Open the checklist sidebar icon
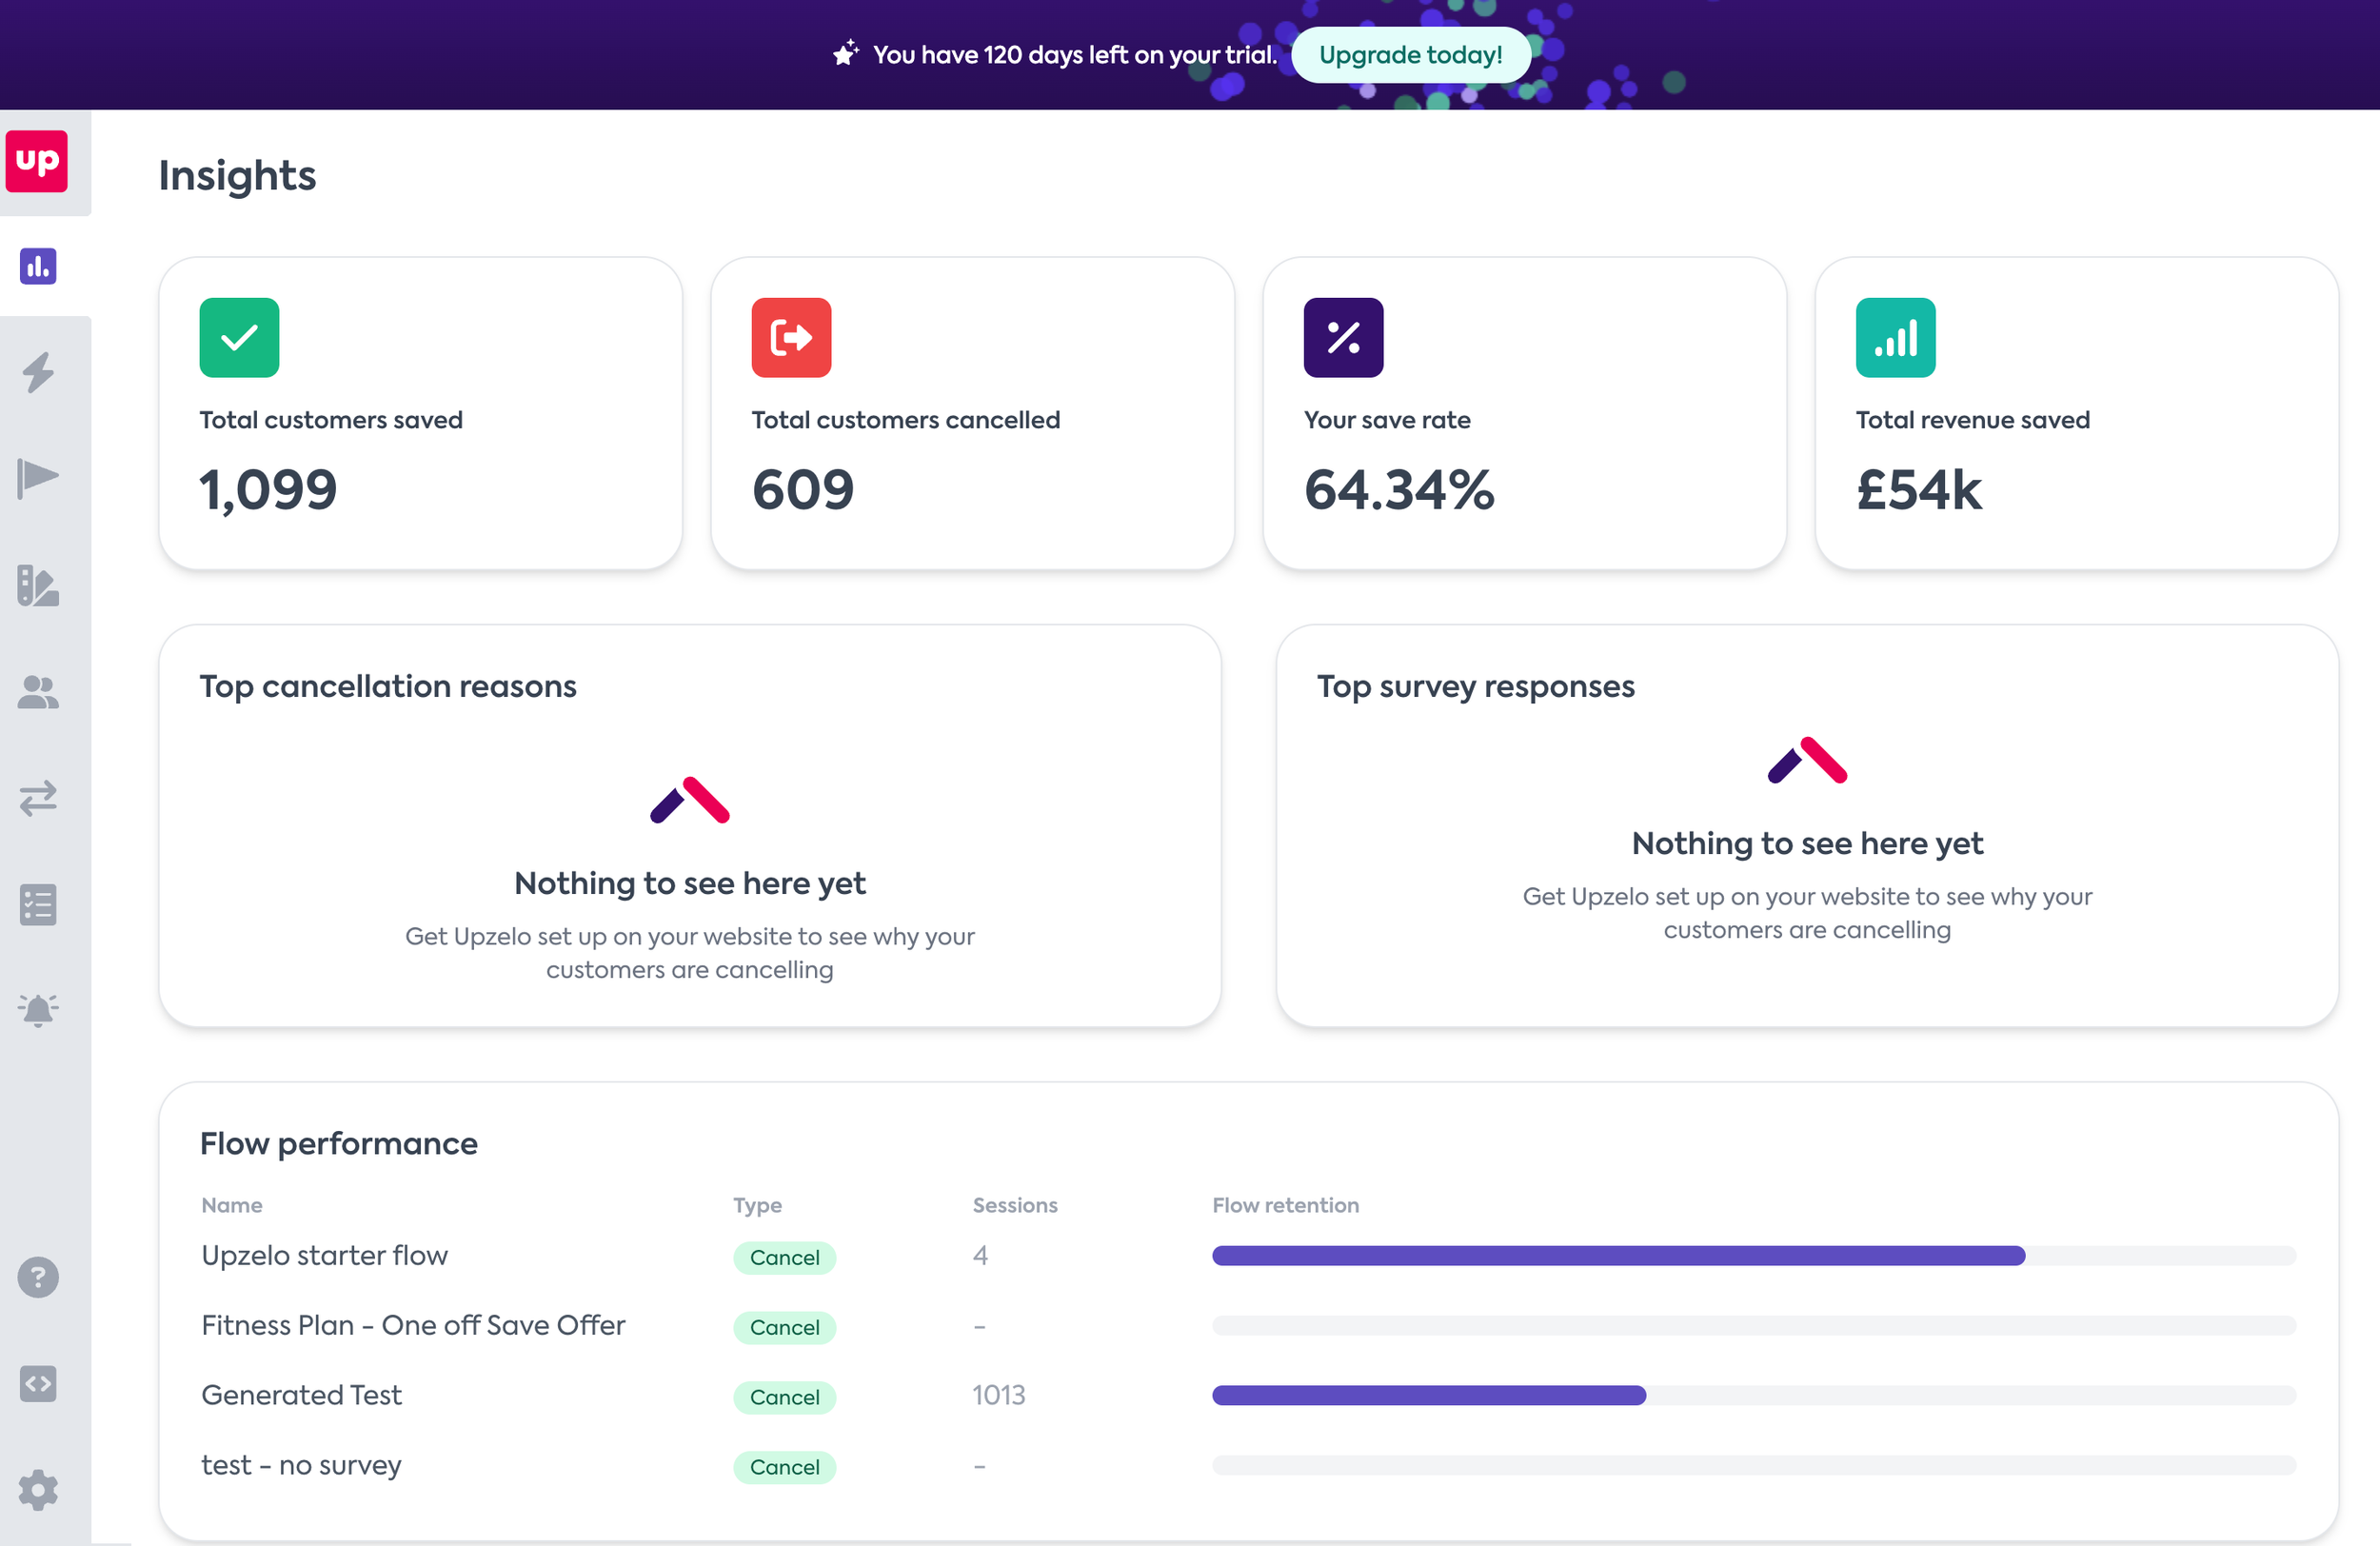This screenshot has width=2380, height=1546. (x=38, y=905)
